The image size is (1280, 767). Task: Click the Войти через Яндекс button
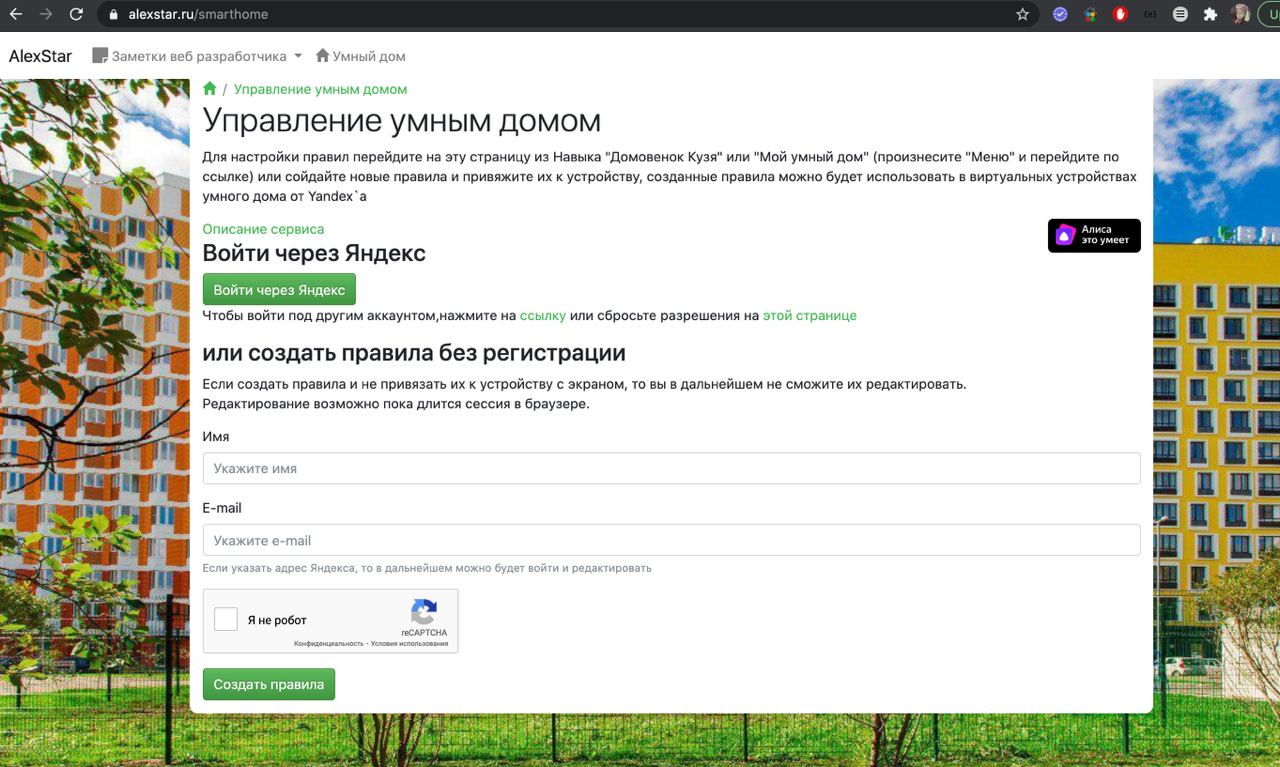279,290
